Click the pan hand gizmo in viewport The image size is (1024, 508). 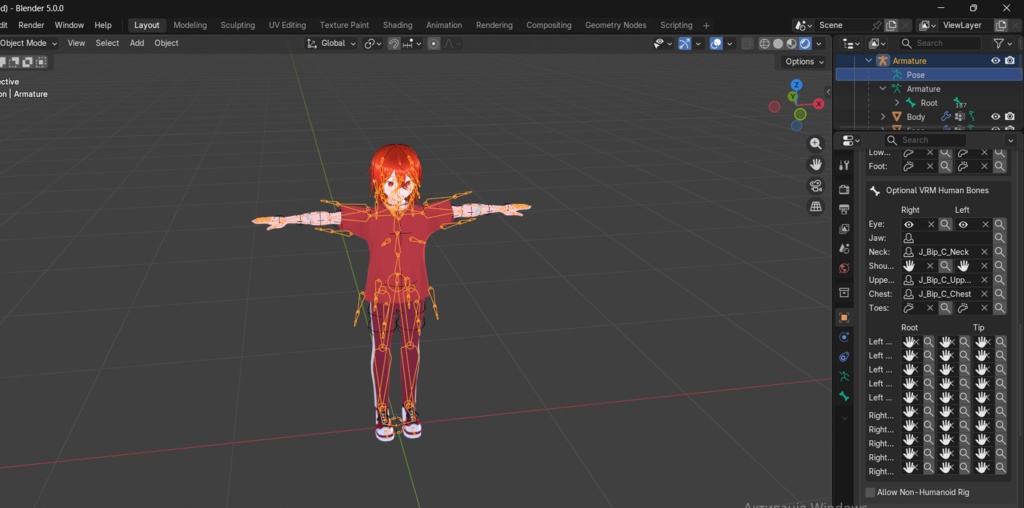pyautogui.click(x=816, y=165)
